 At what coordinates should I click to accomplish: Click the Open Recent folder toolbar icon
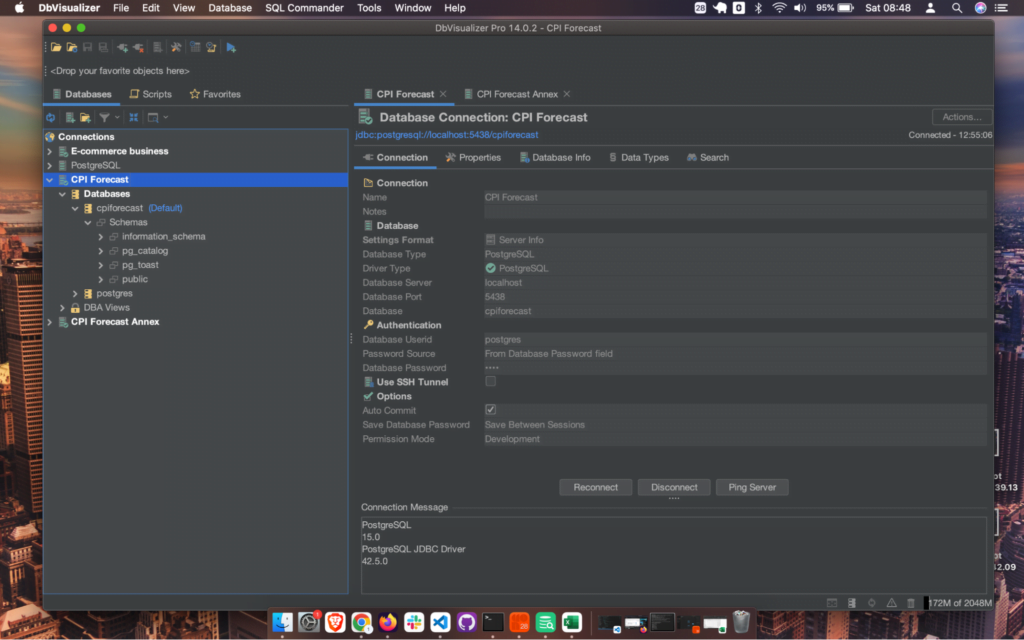(x=72, y=47)
